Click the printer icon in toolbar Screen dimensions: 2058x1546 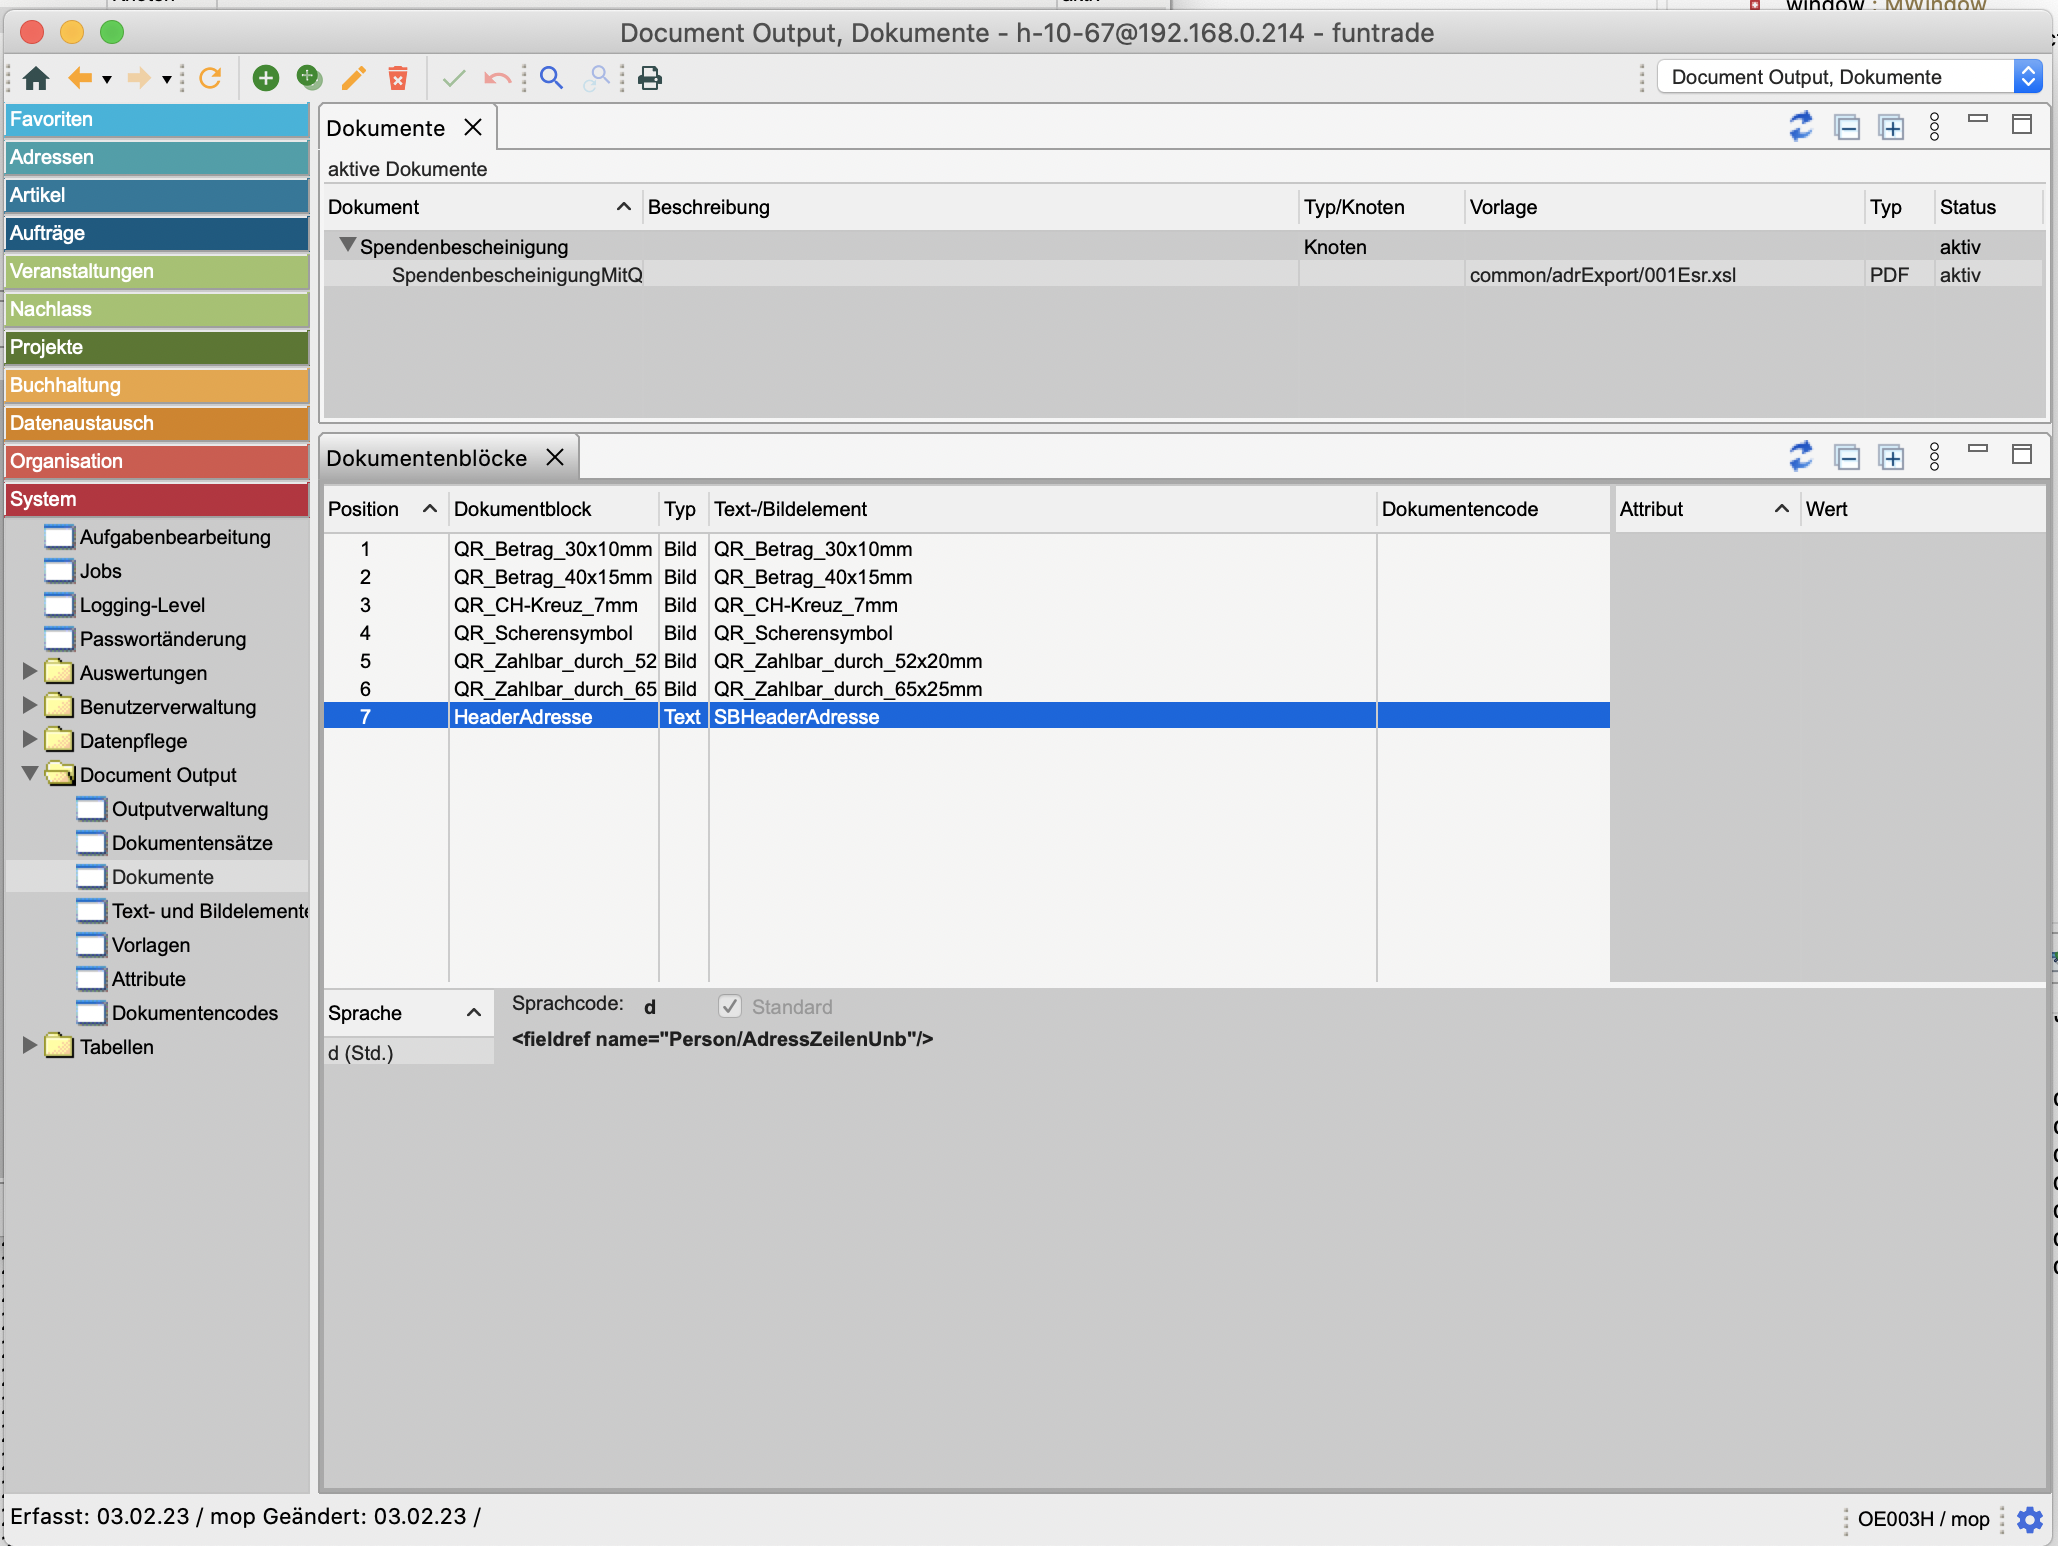tap(650, 78)
